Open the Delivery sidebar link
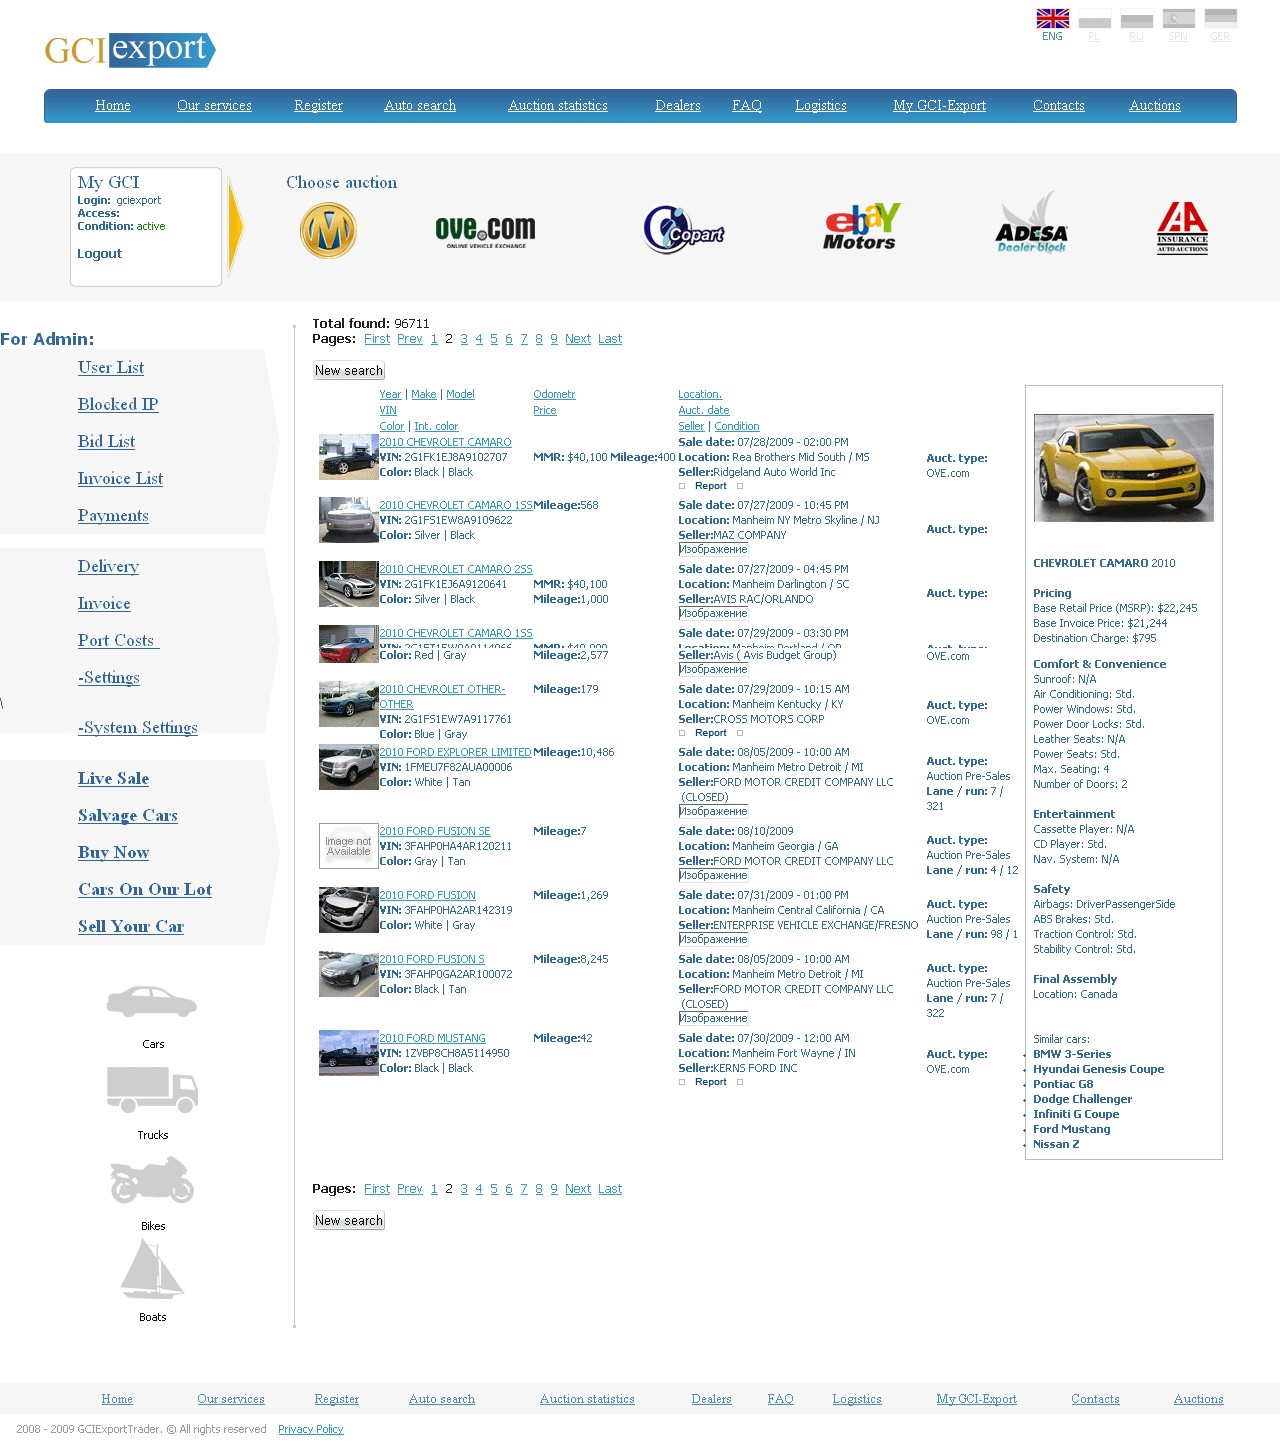Screen dimensions: 1280x1448 click(108, 566)
